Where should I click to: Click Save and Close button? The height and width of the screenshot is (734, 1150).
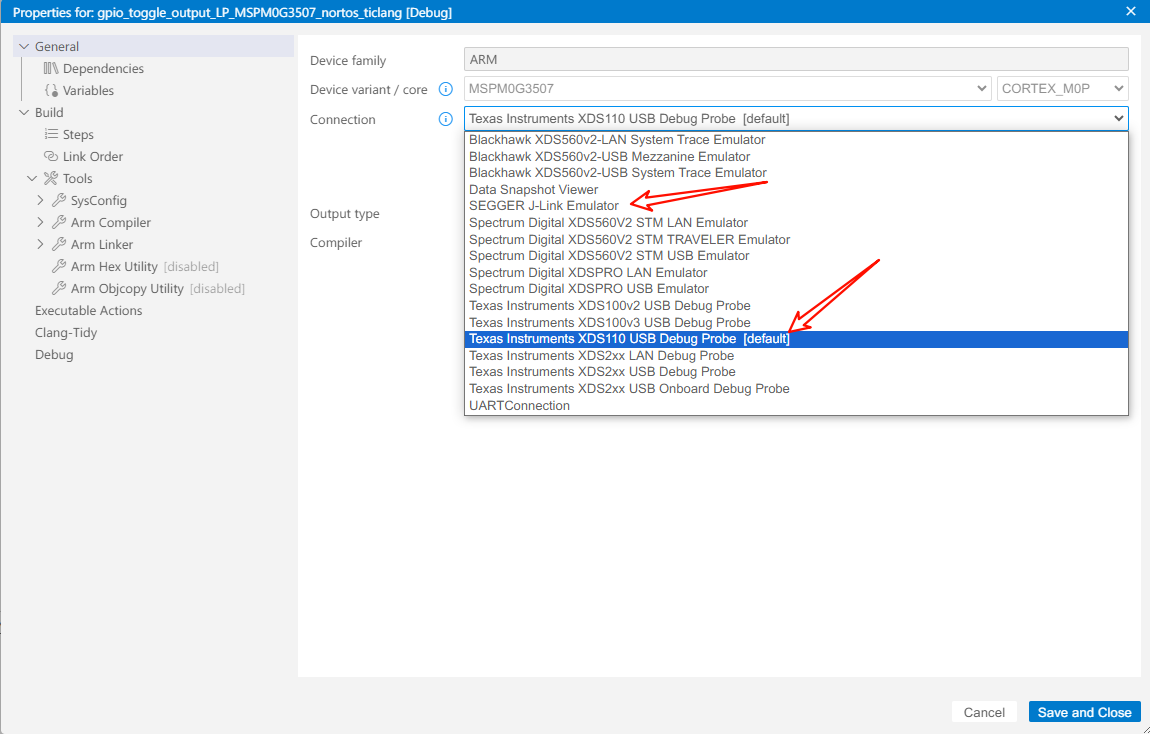point(1084,712)
